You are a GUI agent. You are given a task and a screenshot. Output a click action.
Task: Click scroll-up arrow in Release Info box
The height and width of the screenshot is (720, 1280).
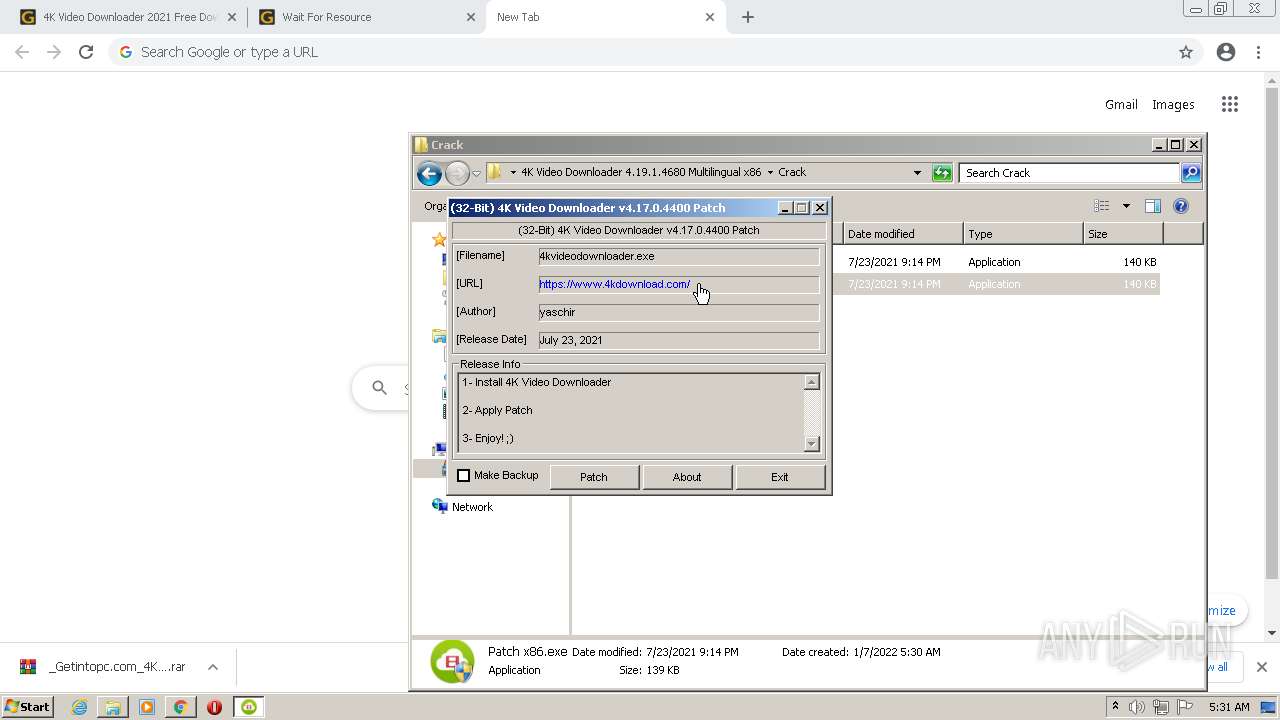[x=811, y=381]
